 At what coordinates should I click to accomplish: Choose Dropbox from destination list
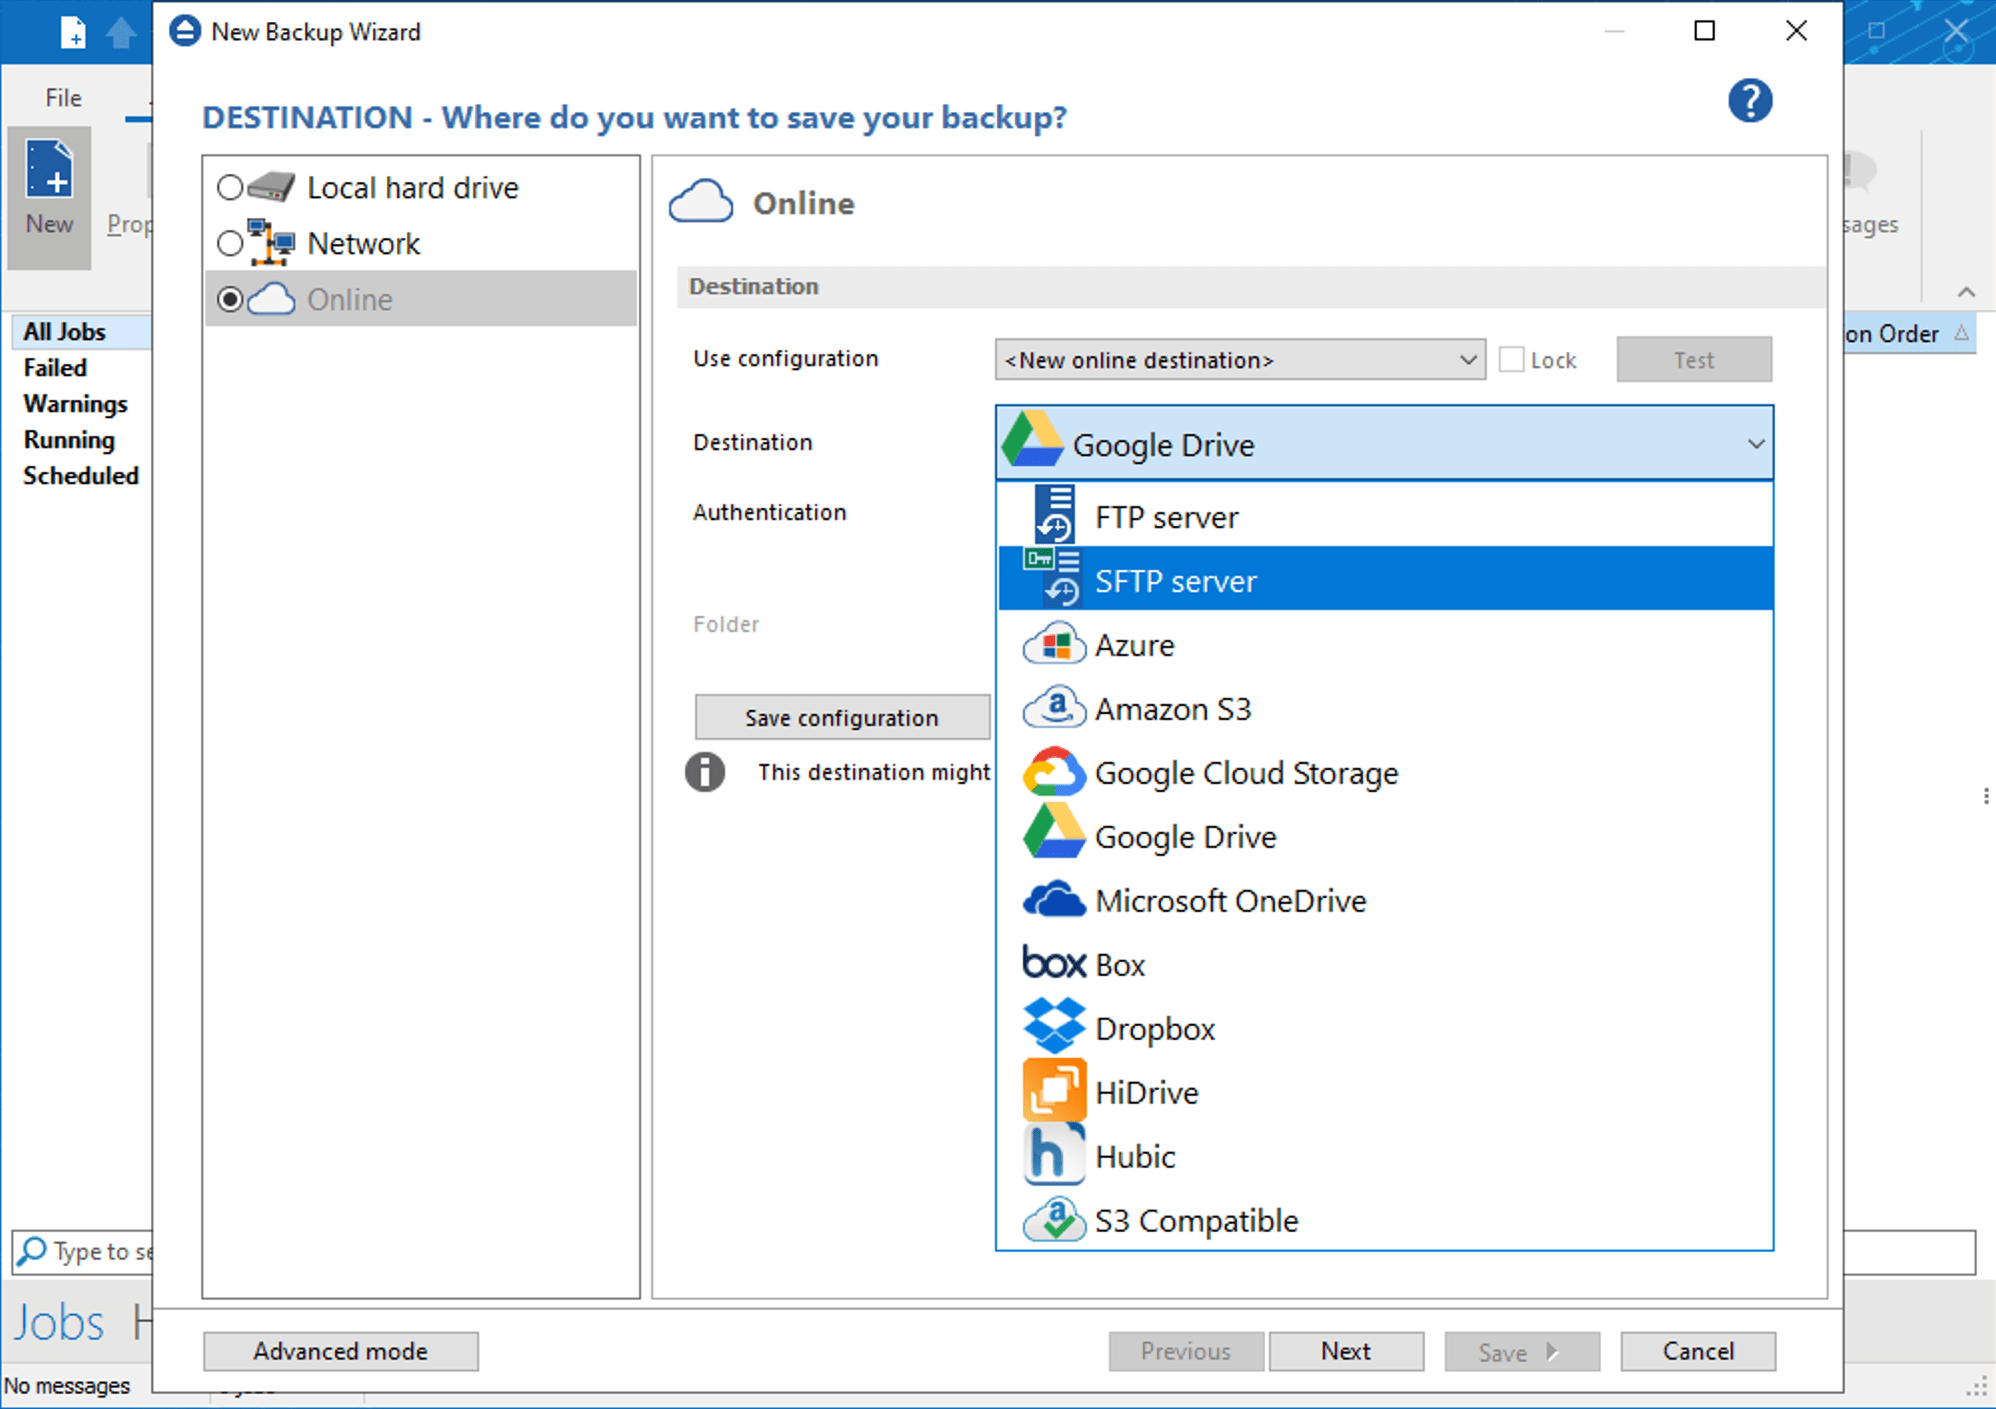1385,1028
